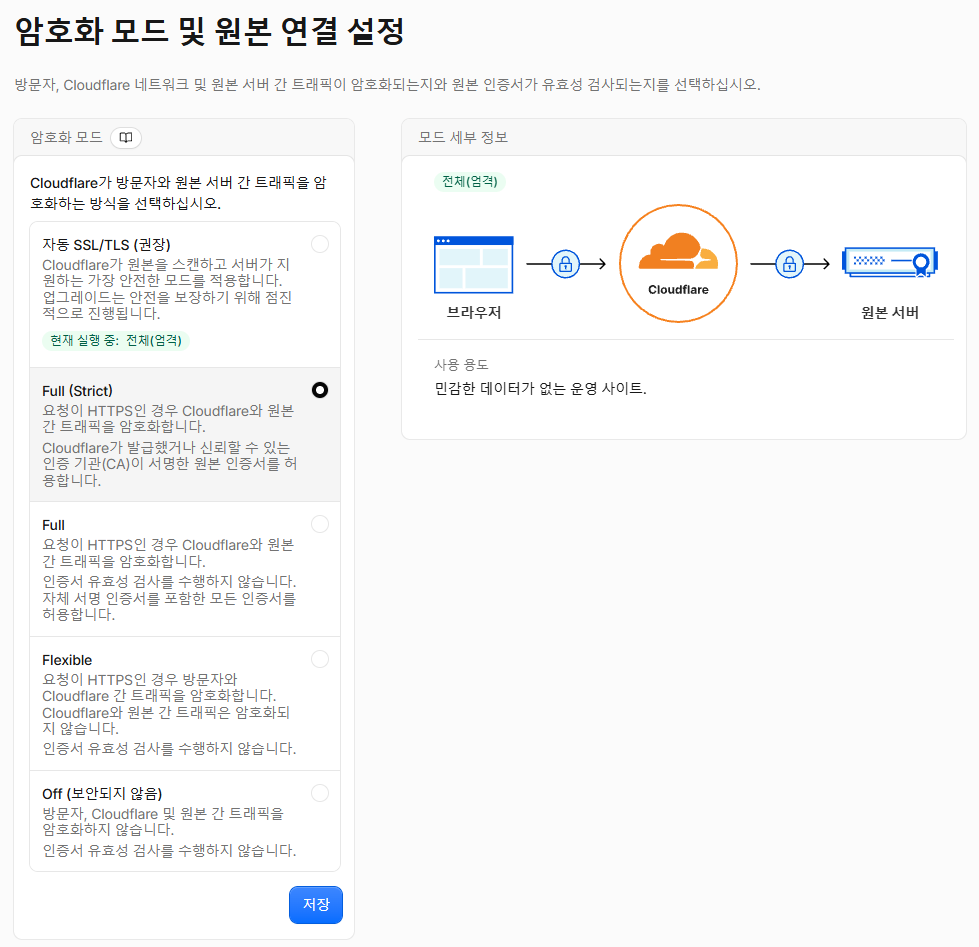
Task: Select the Full (Strict) radio button
Action: coord(320,390)
